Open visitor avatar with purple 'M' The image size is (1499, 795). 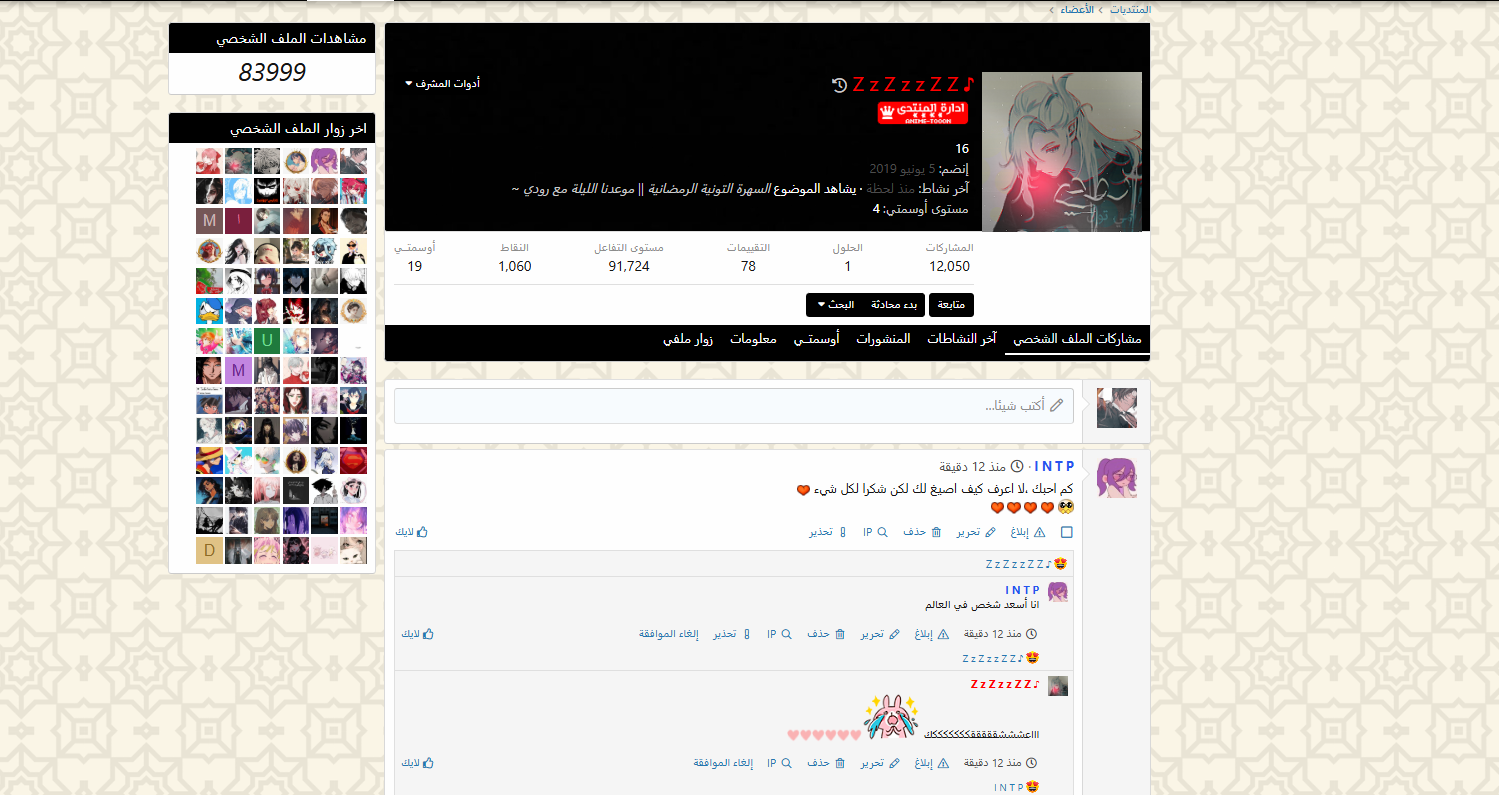[238, 371]
